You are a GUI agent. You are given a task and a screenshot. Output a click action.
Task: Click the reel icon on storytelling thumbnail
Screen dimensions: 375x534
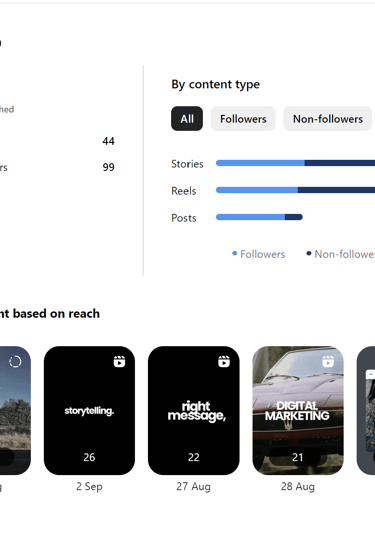click(x=119, y=361)
